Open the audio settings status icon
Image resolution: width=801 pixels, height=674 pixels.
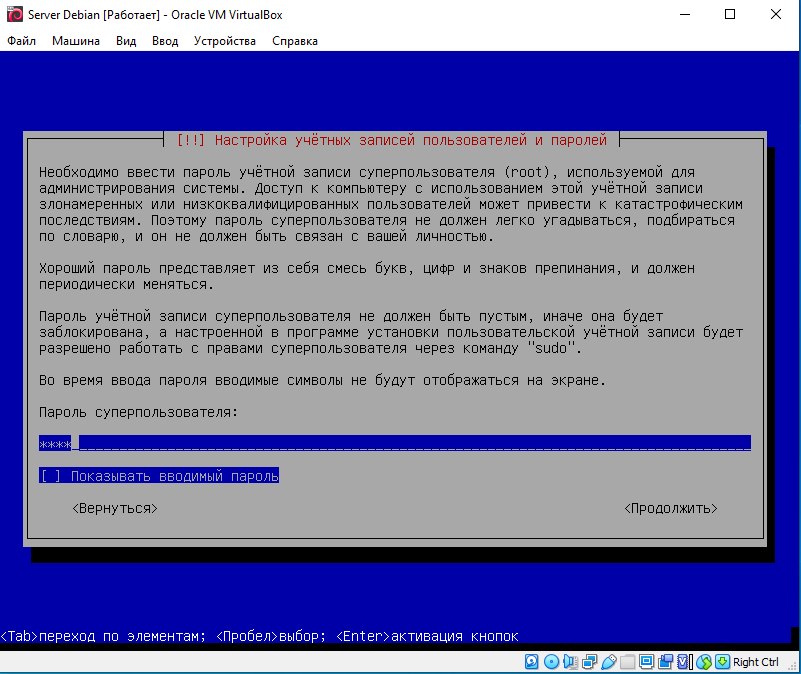click(569, 662)
